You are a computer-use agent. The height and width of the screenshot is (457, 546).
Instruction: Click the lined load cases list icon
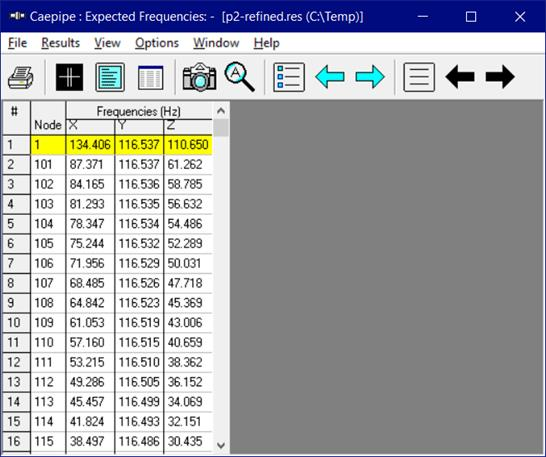(419, 77)
